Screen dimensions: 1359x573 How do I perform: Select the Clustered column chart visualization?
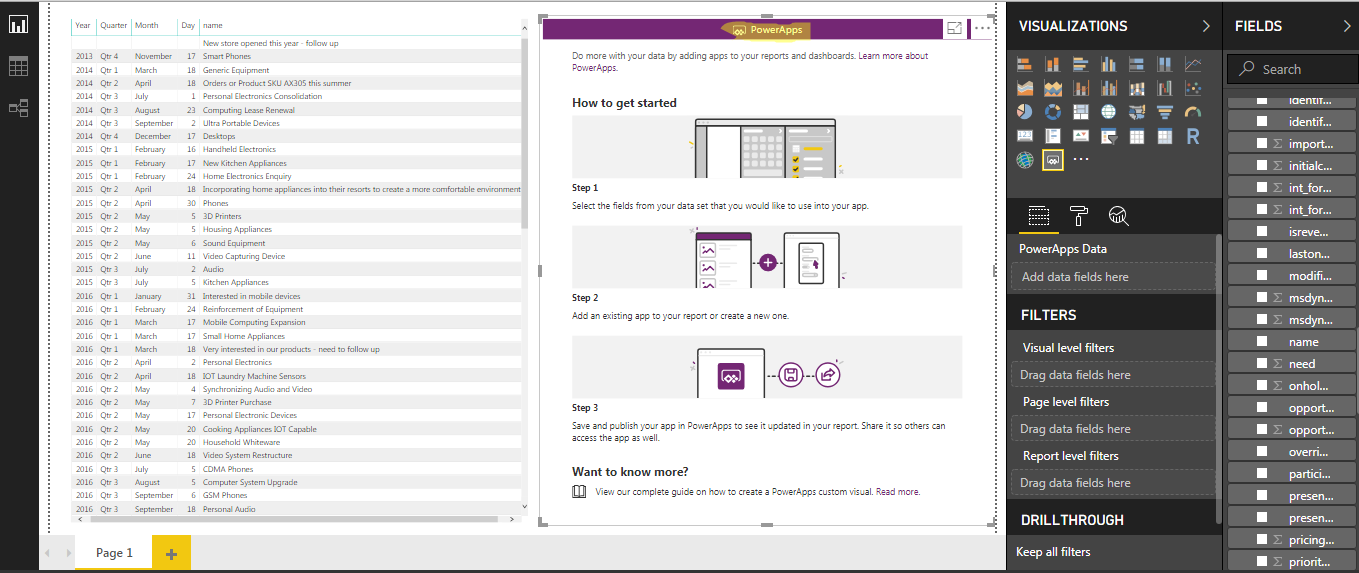click(x=1108, y=64)
